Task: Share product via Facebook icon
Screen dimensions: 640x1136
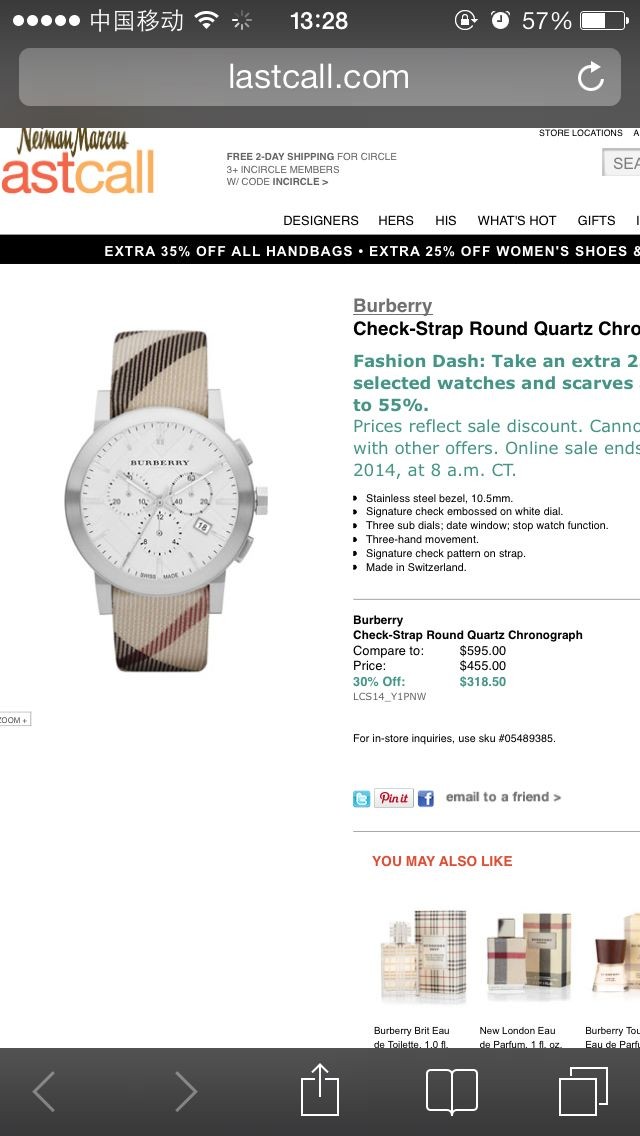Action: tap(426, 798)
